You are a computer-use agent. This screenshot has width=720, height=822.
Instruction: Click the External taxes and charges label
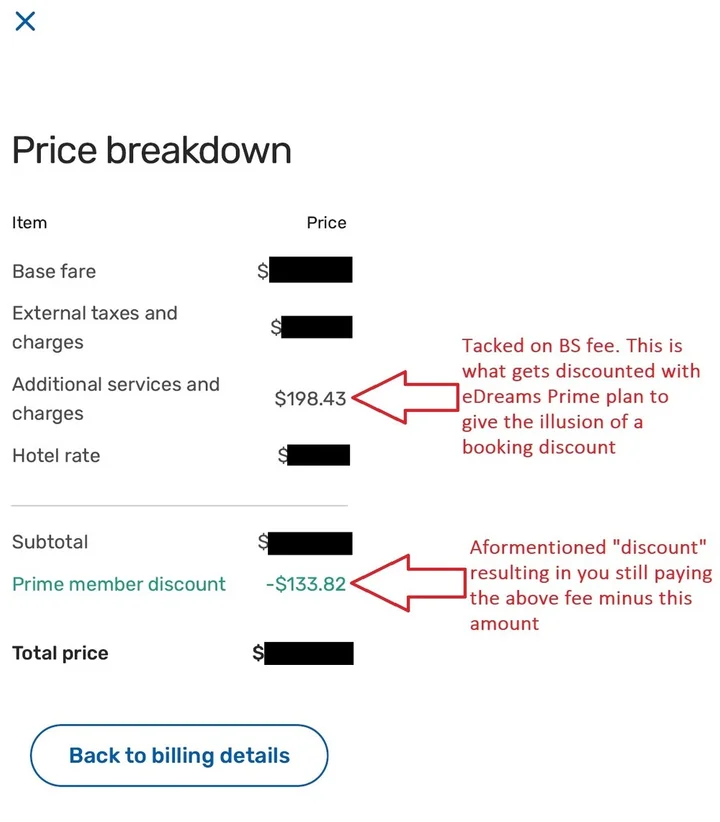(x=95, y=328)
